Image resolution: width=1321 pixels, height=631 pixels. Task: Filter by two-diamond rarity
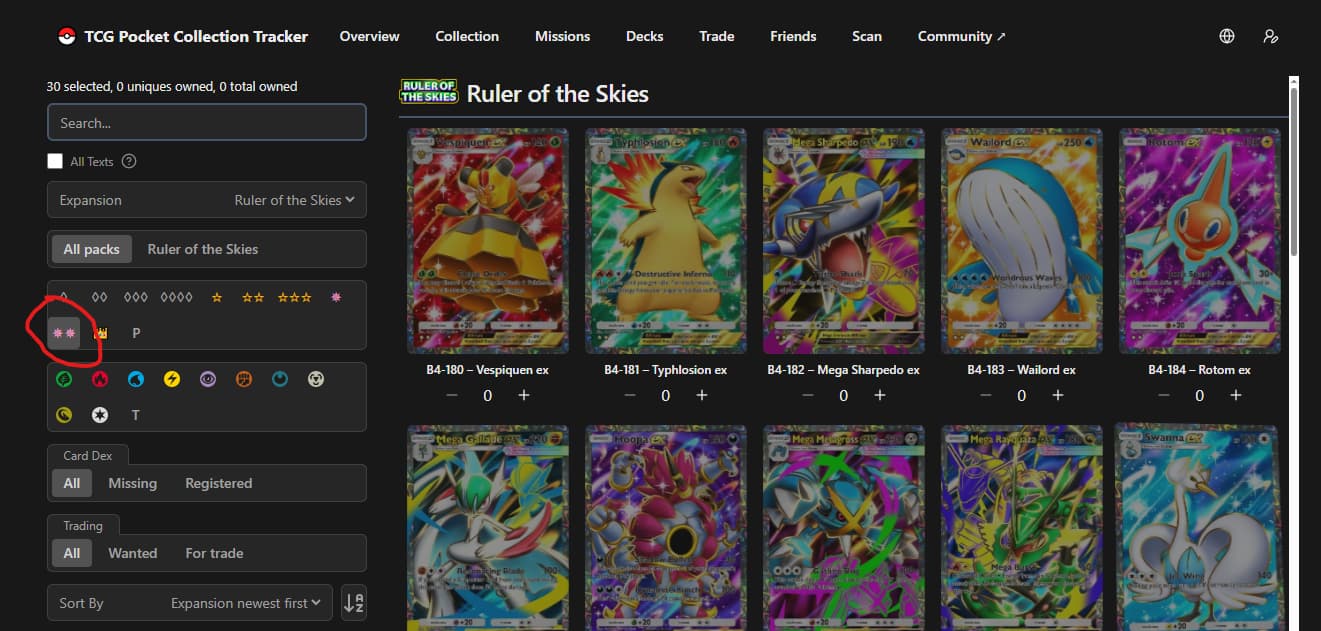pyautogui.click(x=99, y=298)
